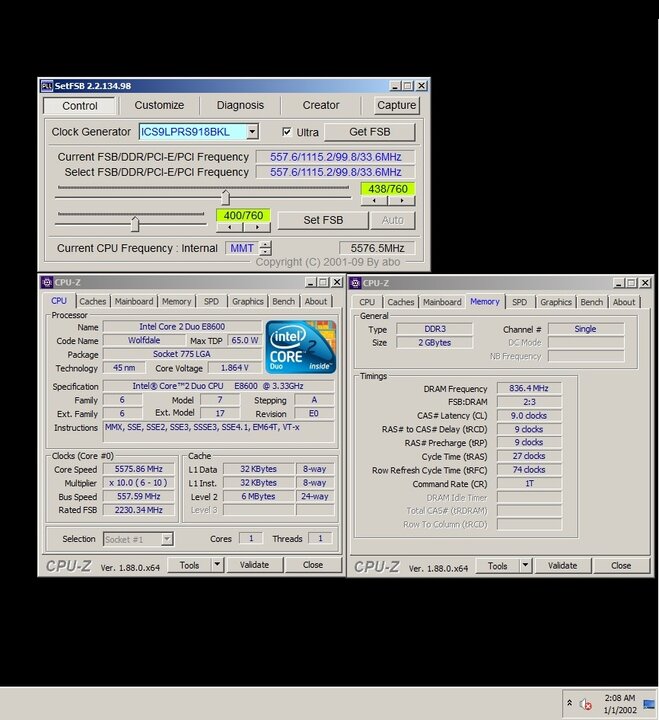Open Caches tab in right CPU-Z window
This screenshot has height=720, width=659.
click(400, 302)
